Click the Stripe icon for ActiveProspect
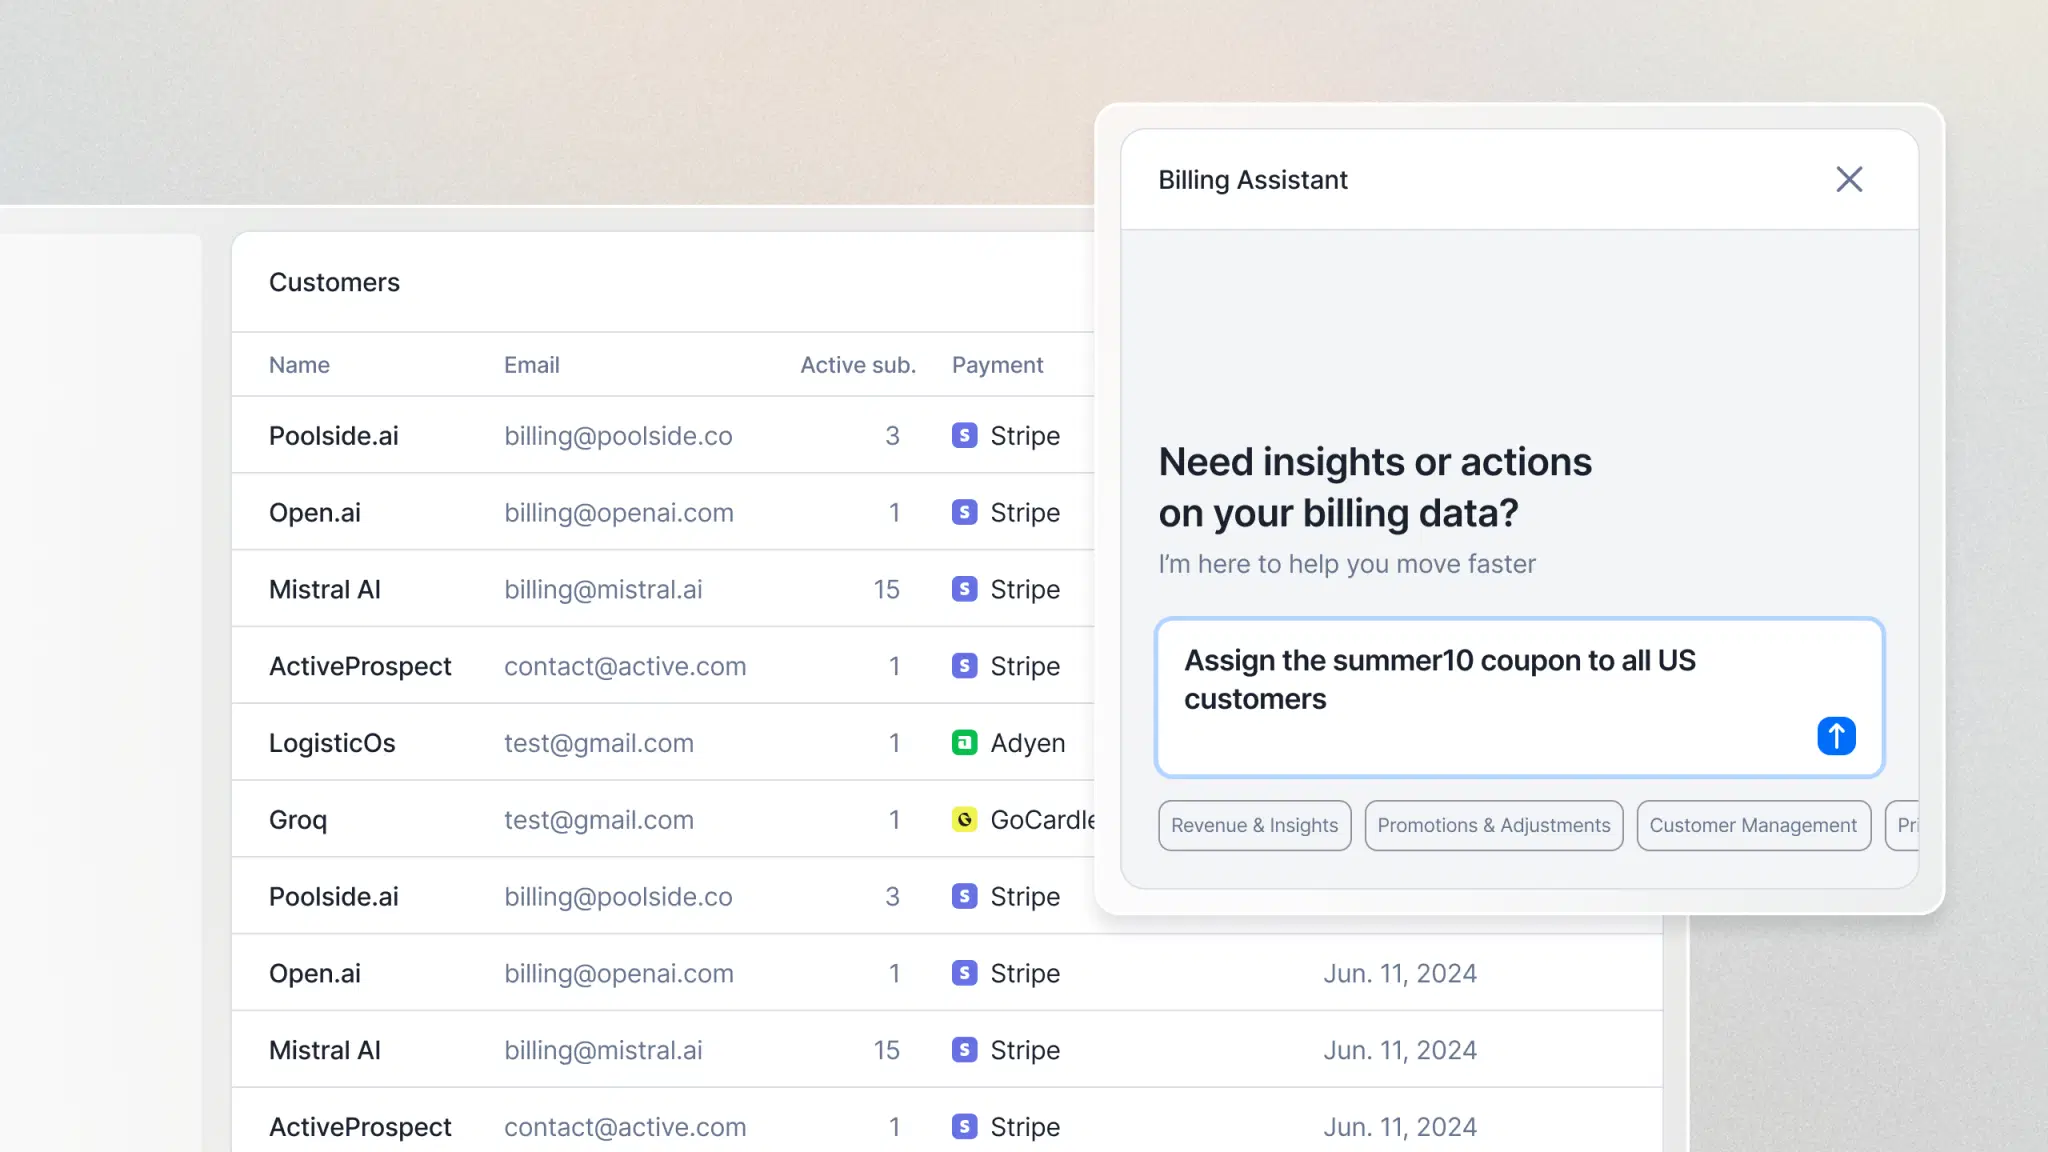Viewport: 2048px width, 1152px height. click(964, 665)
